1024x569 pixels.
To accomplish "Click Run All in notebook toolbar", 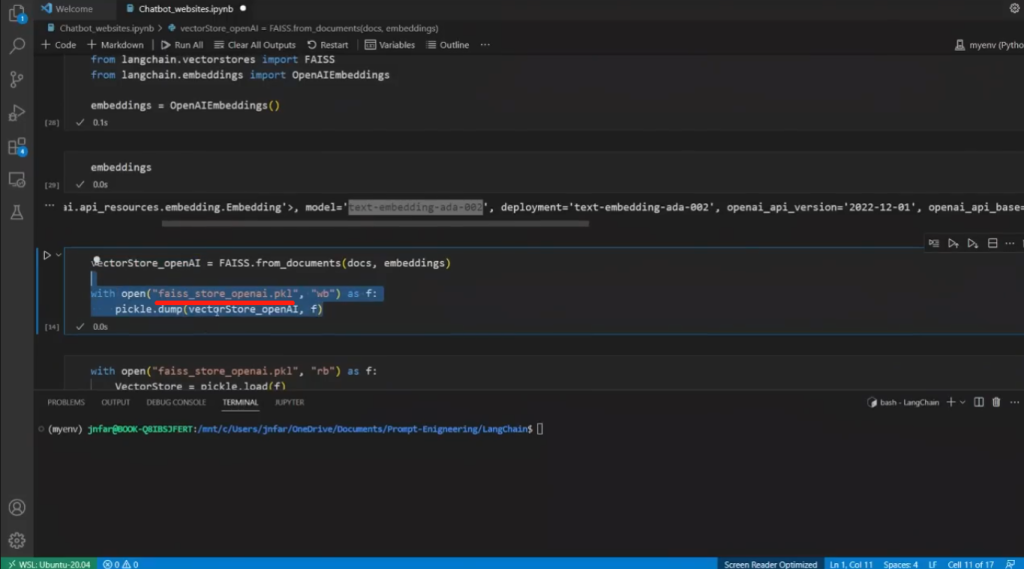I will click(181, 45).
